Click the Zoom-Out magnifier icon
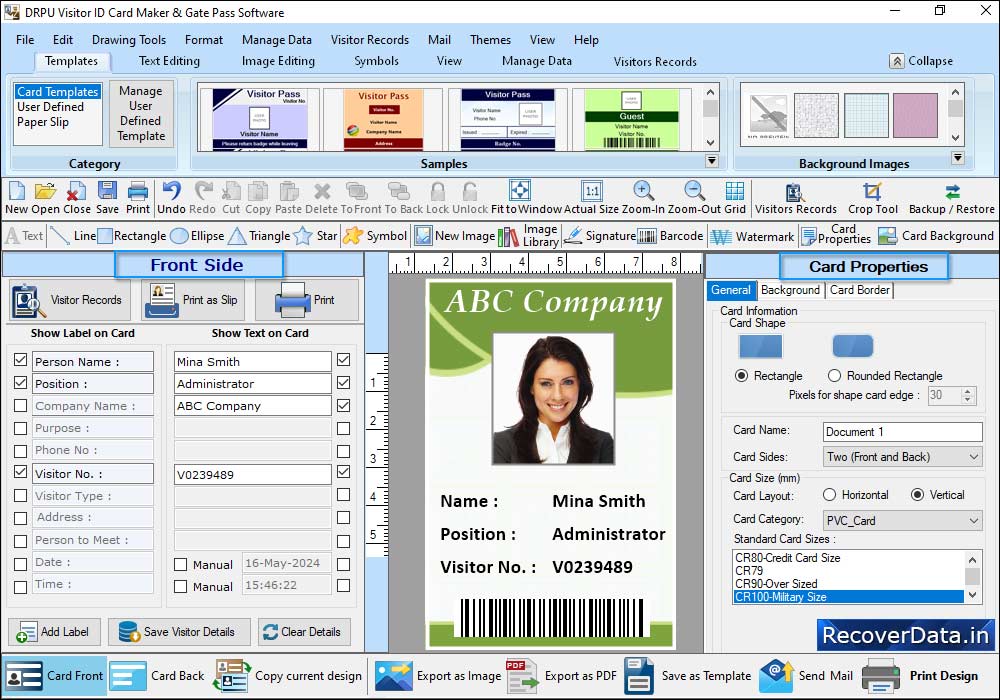The image size is (1000, 700). (694, 191)
